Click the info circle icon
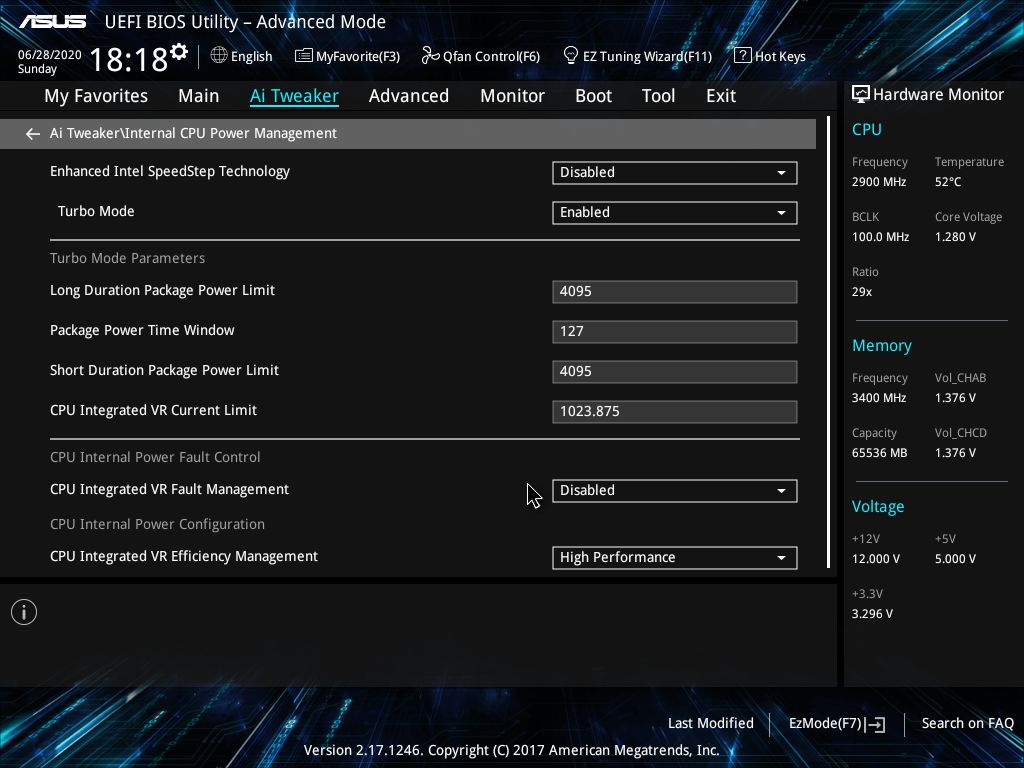This screenshot has width=1024, height=768. (24, 612)
